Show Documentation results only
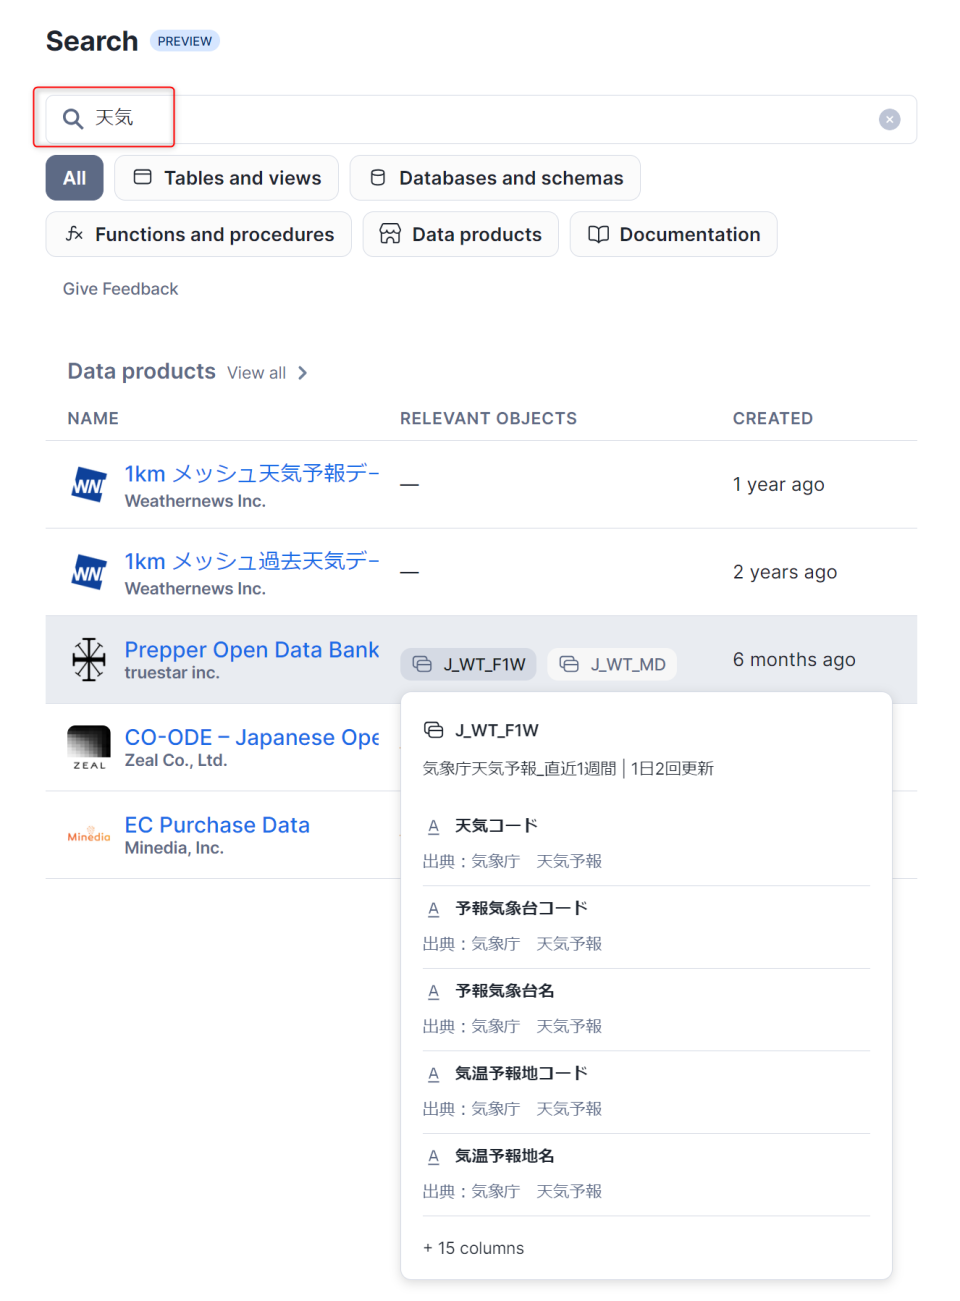The height and width of the screenshot is (1301, 960). click(x=674, y=234)
